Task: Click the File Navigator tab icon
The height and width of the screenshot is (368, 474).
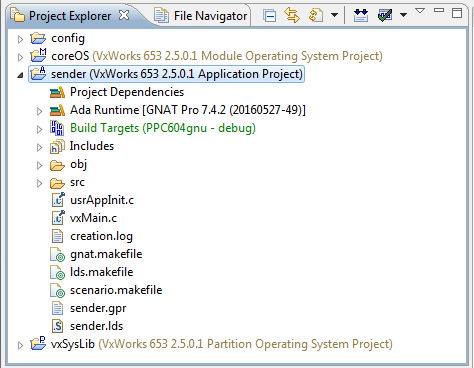Action: point(161,16)
